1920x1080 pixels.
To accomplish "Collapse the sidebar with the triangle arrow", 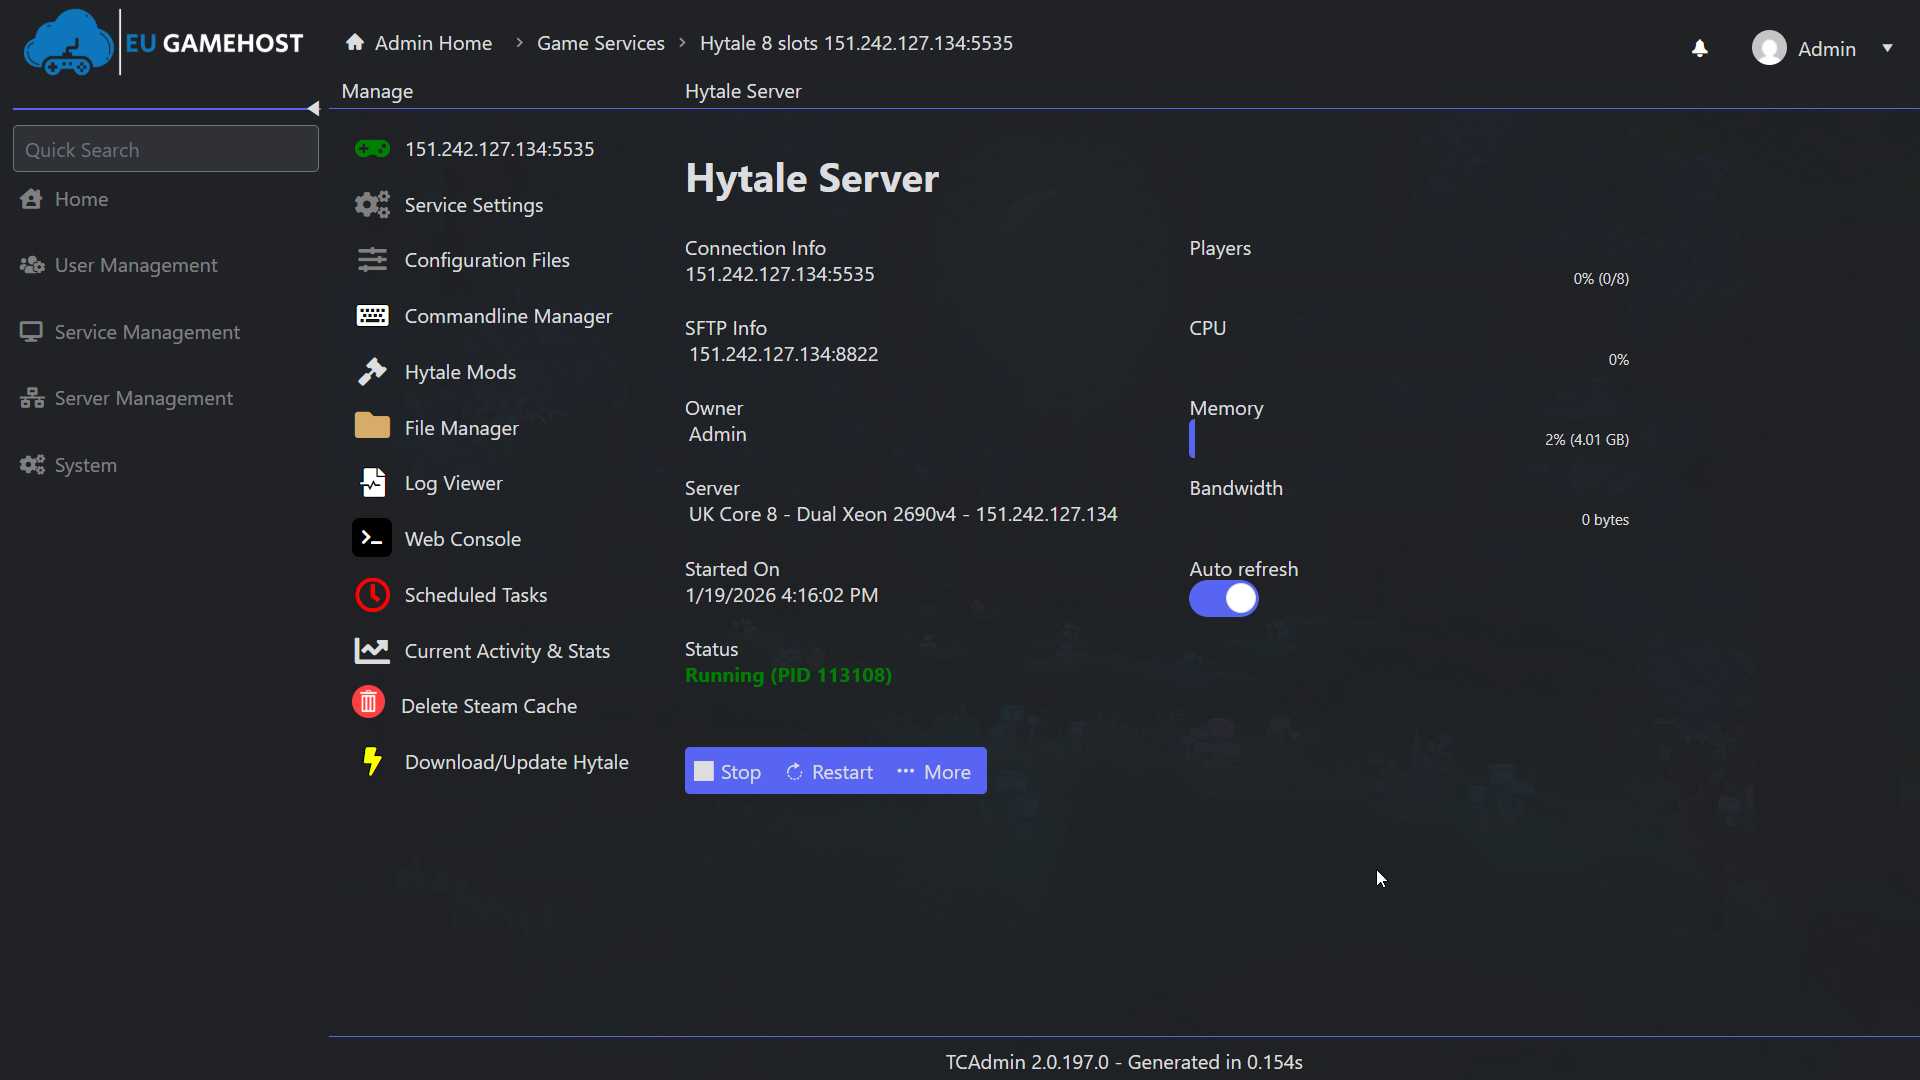I will coord(313,108).
